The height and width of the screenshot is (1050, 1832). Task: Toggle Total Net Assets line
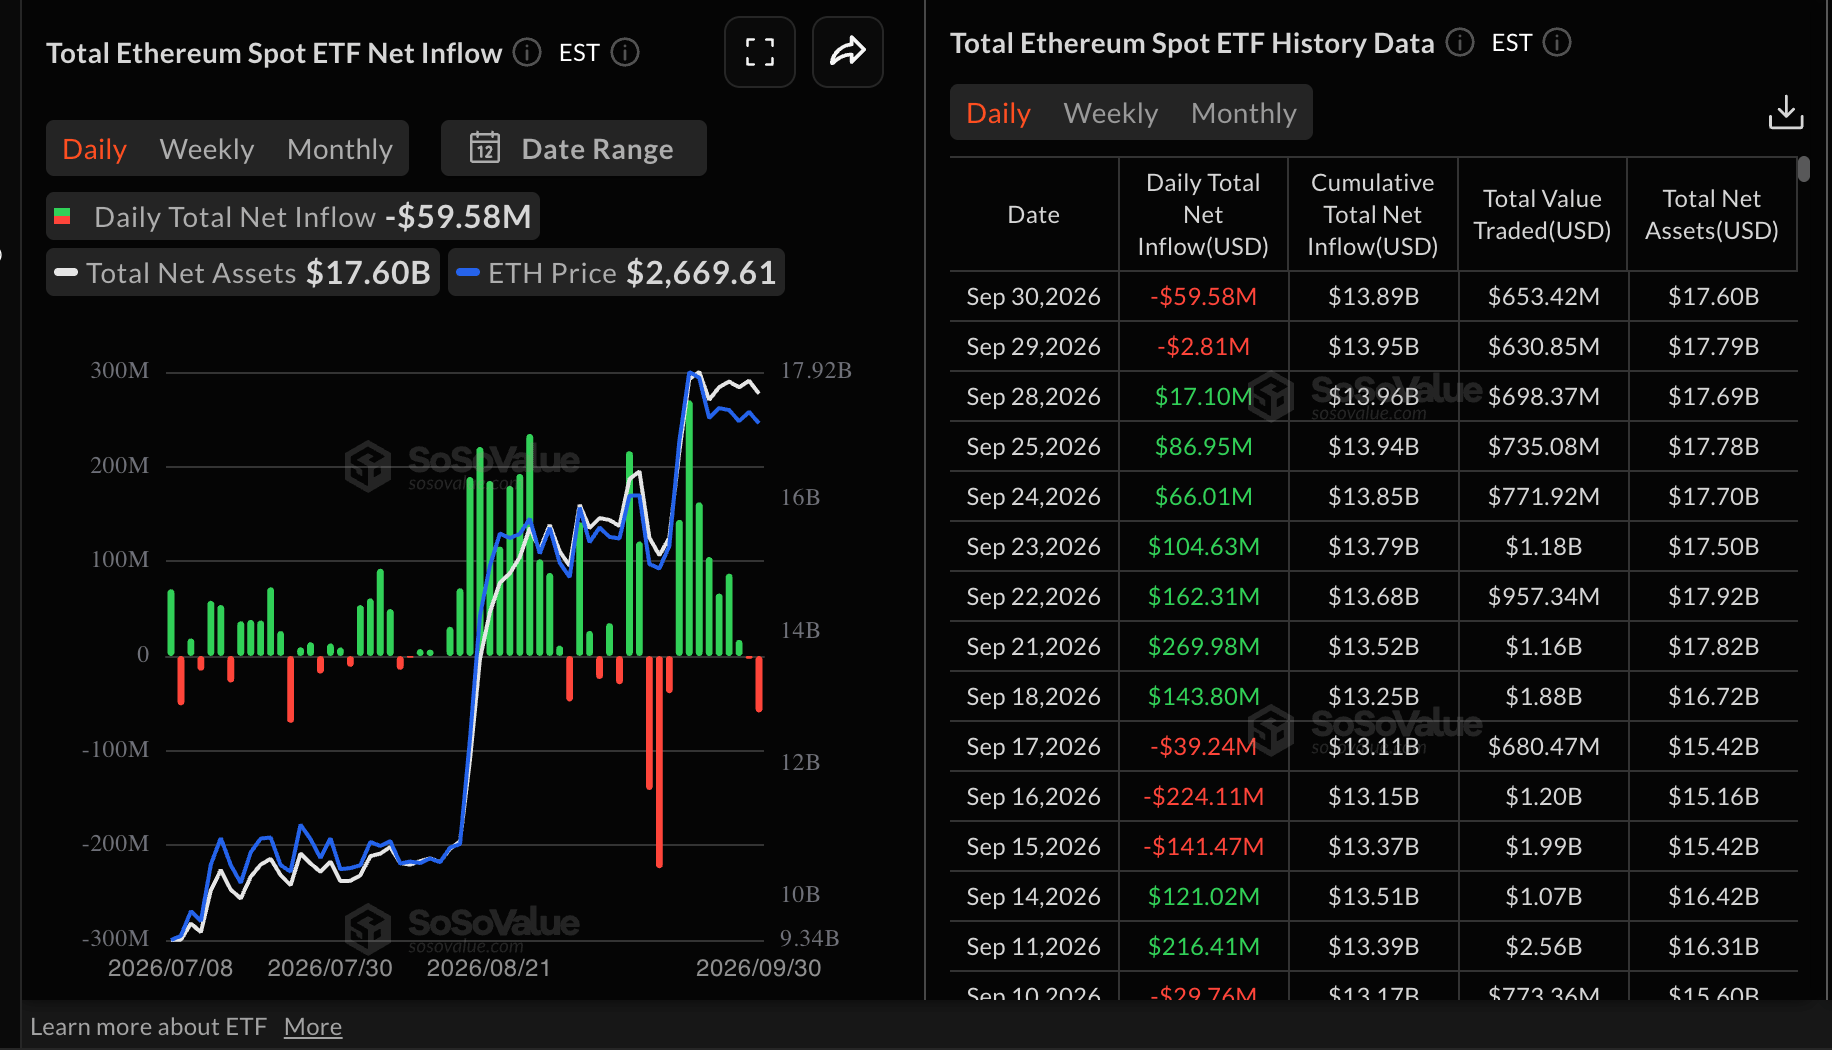[x=243, y=272]
